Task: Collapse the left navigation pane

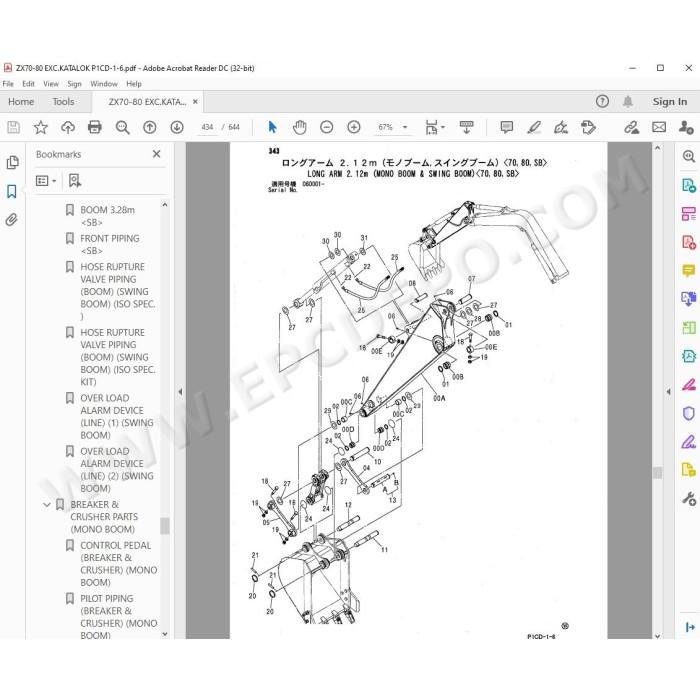Action: [x=180, y=392]
